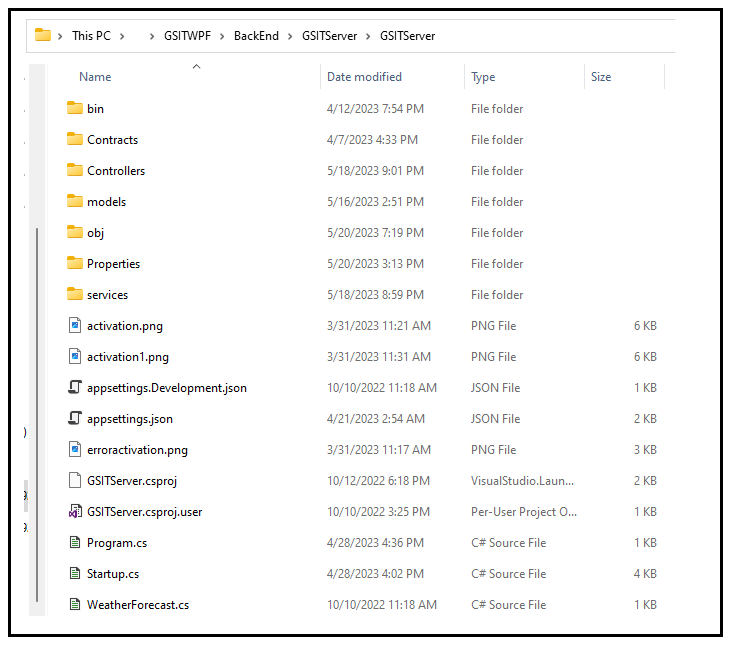Click the appsettings.json file icon
736x650 pixels.
[75, 418]
